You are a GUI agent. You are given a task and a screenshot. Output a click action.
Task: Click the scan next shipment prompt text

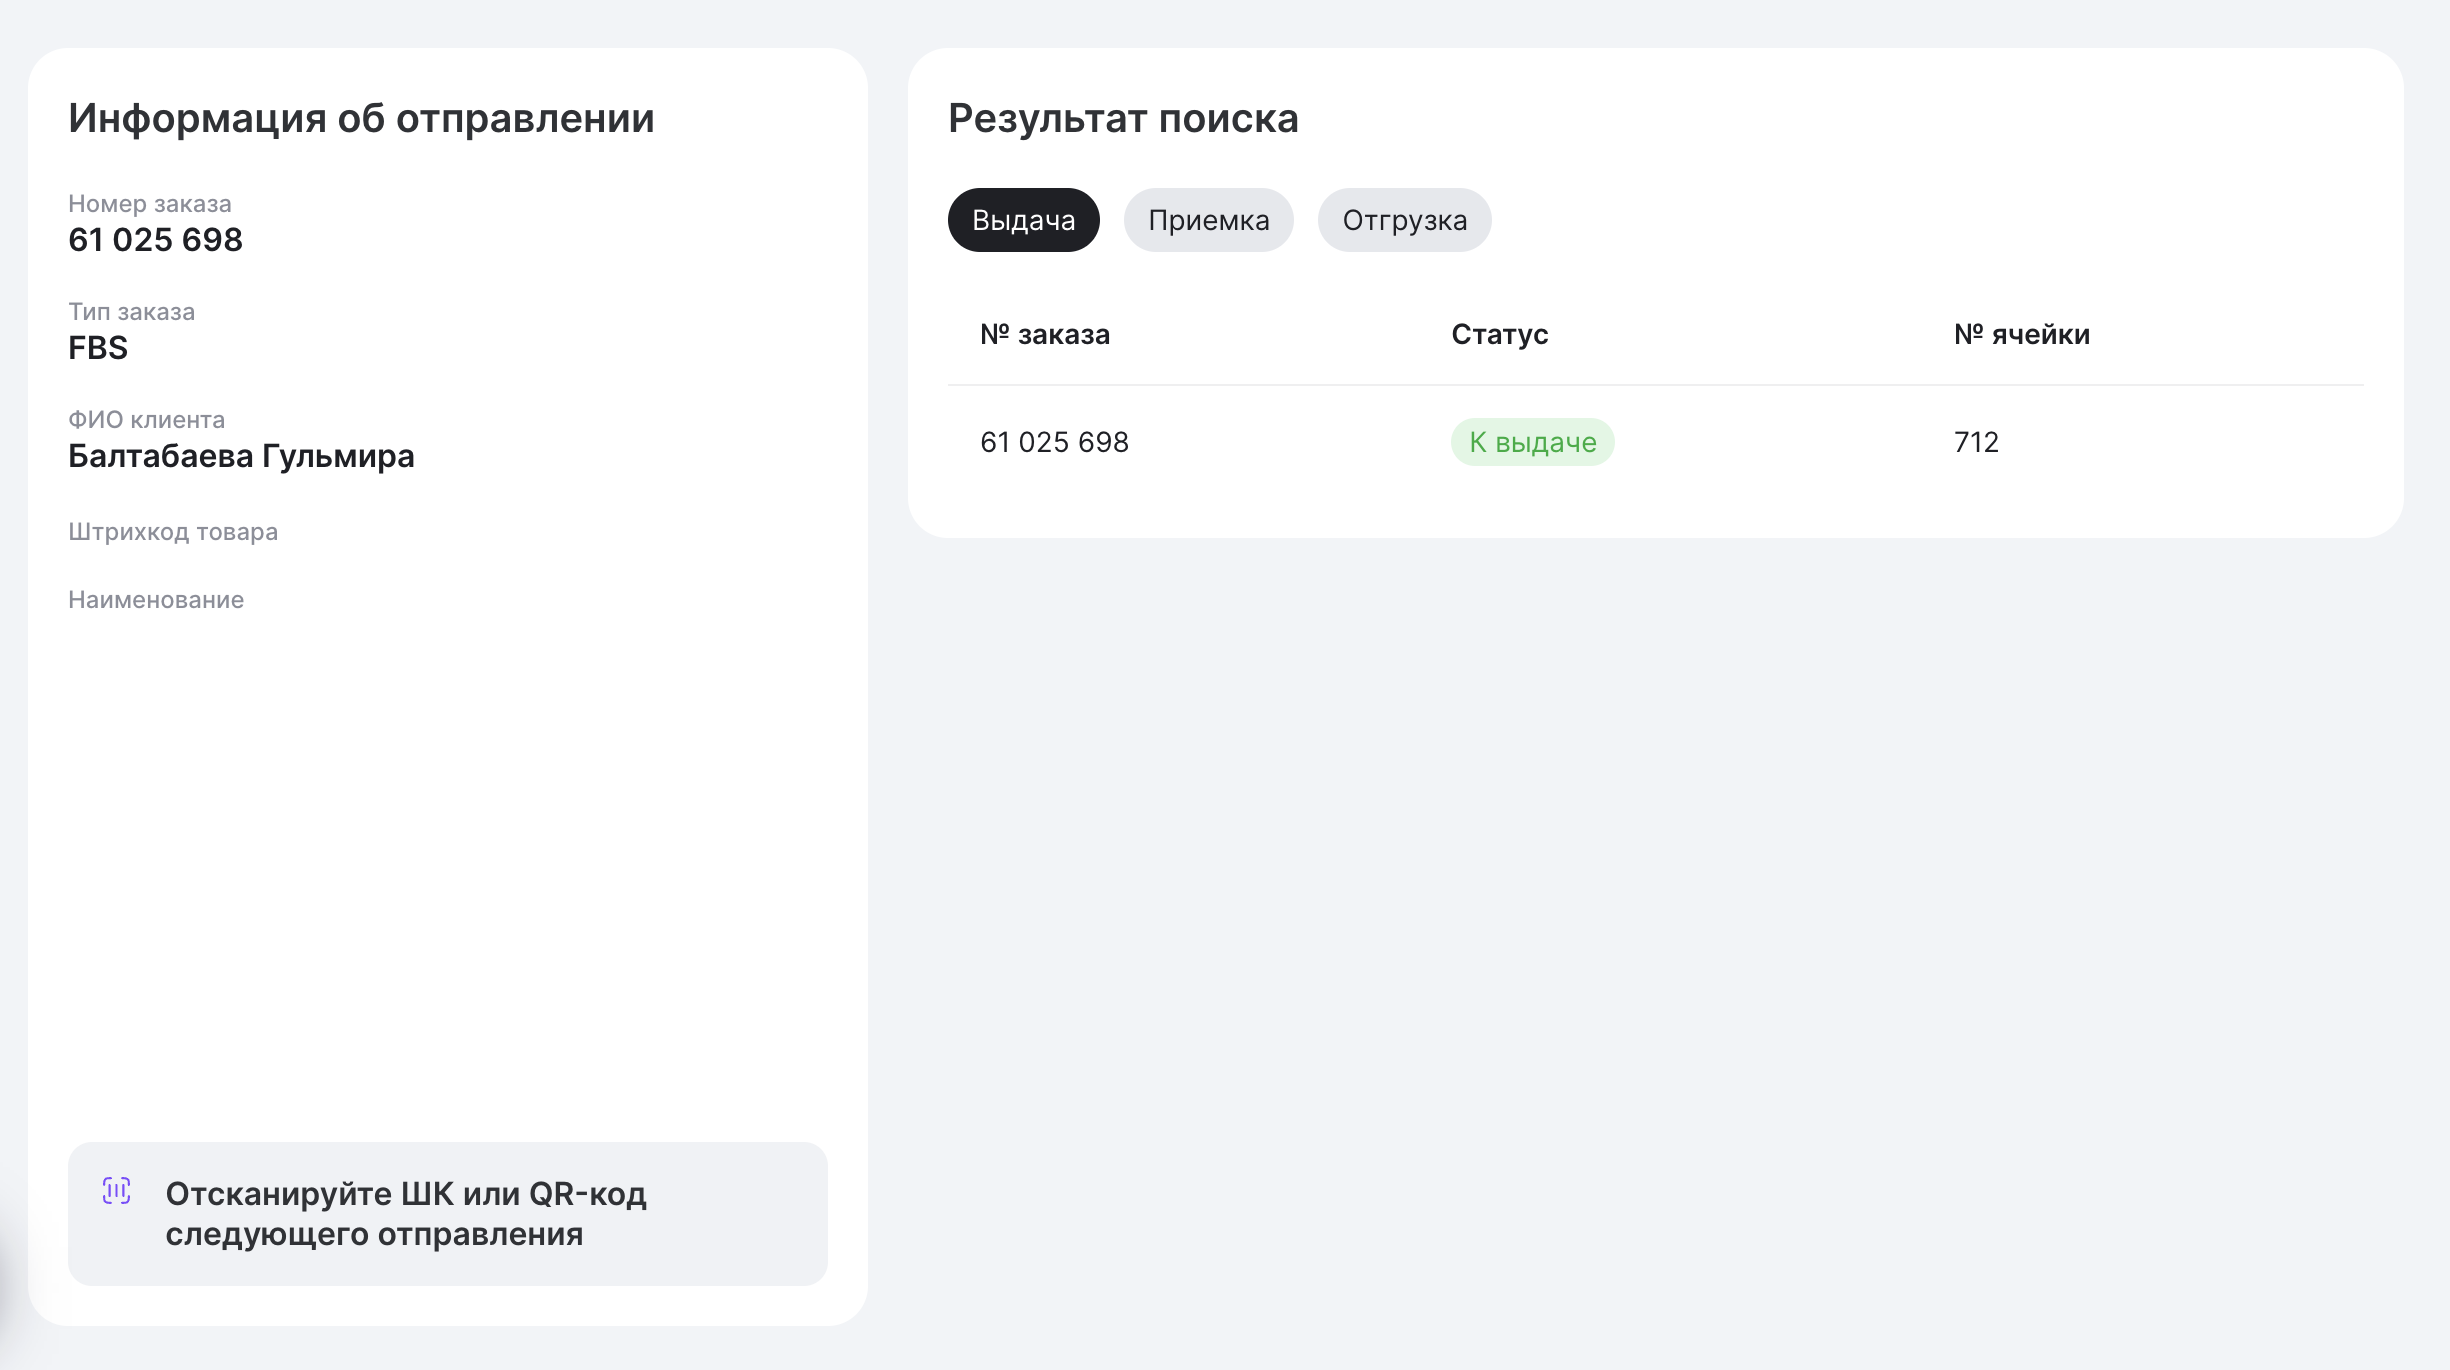406,1214
